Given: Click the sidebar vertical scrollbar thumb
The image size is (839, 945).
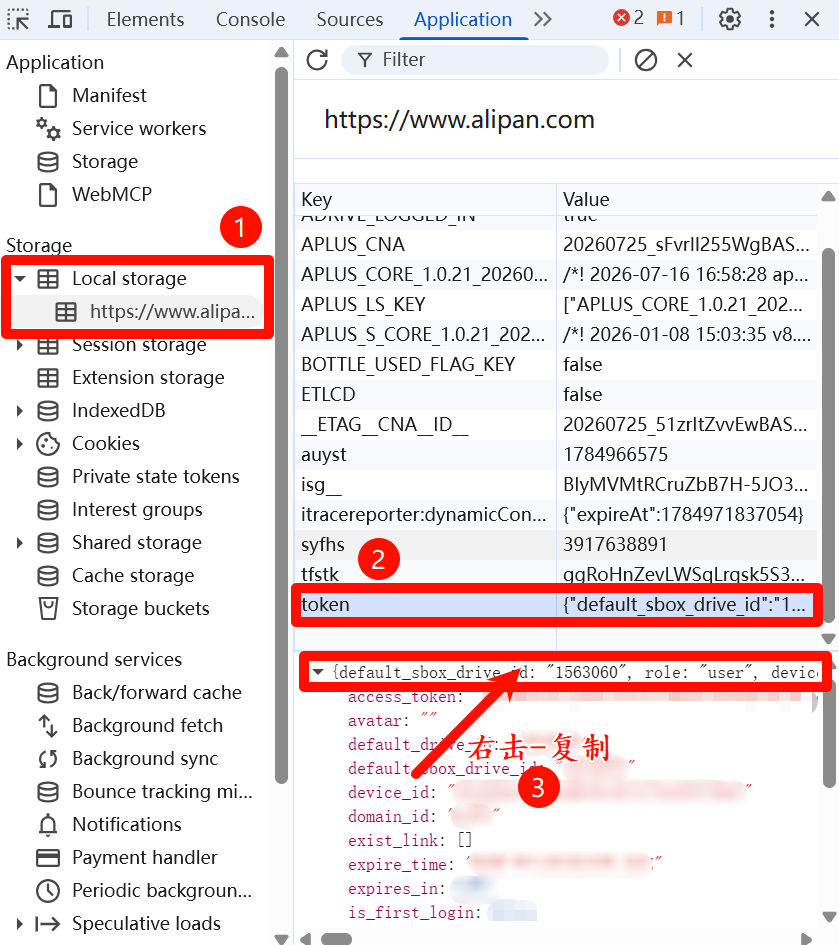Looking at the screenshot, I should point(281,425).
